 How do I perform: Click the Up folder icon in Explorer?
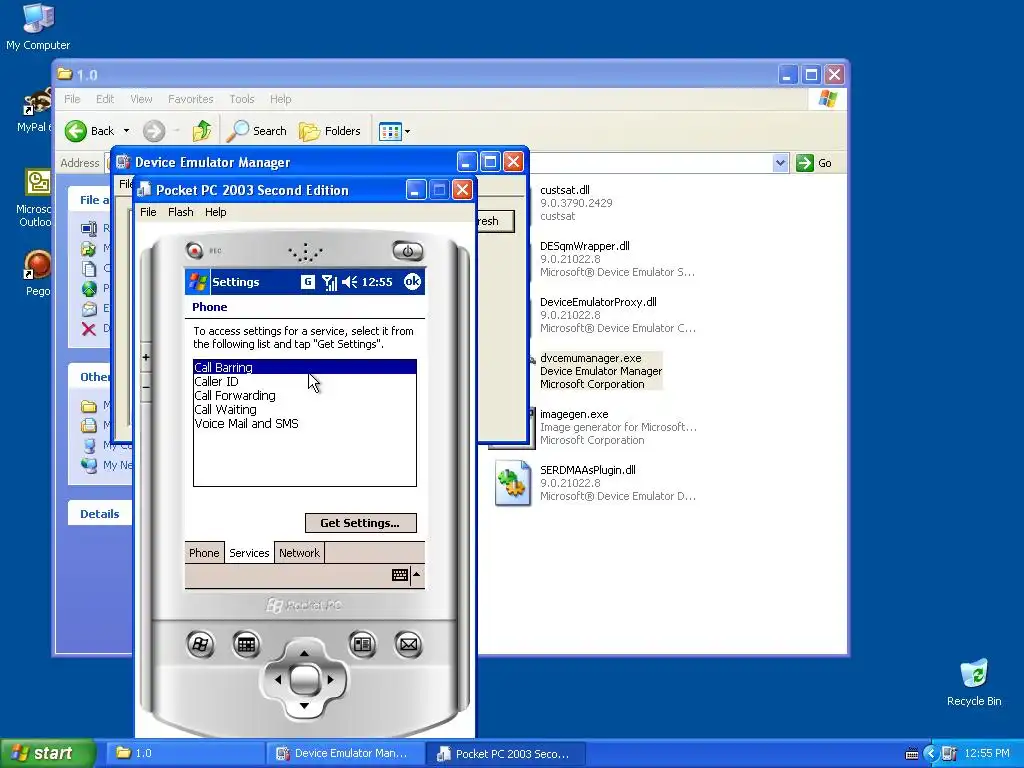[202, 131]
